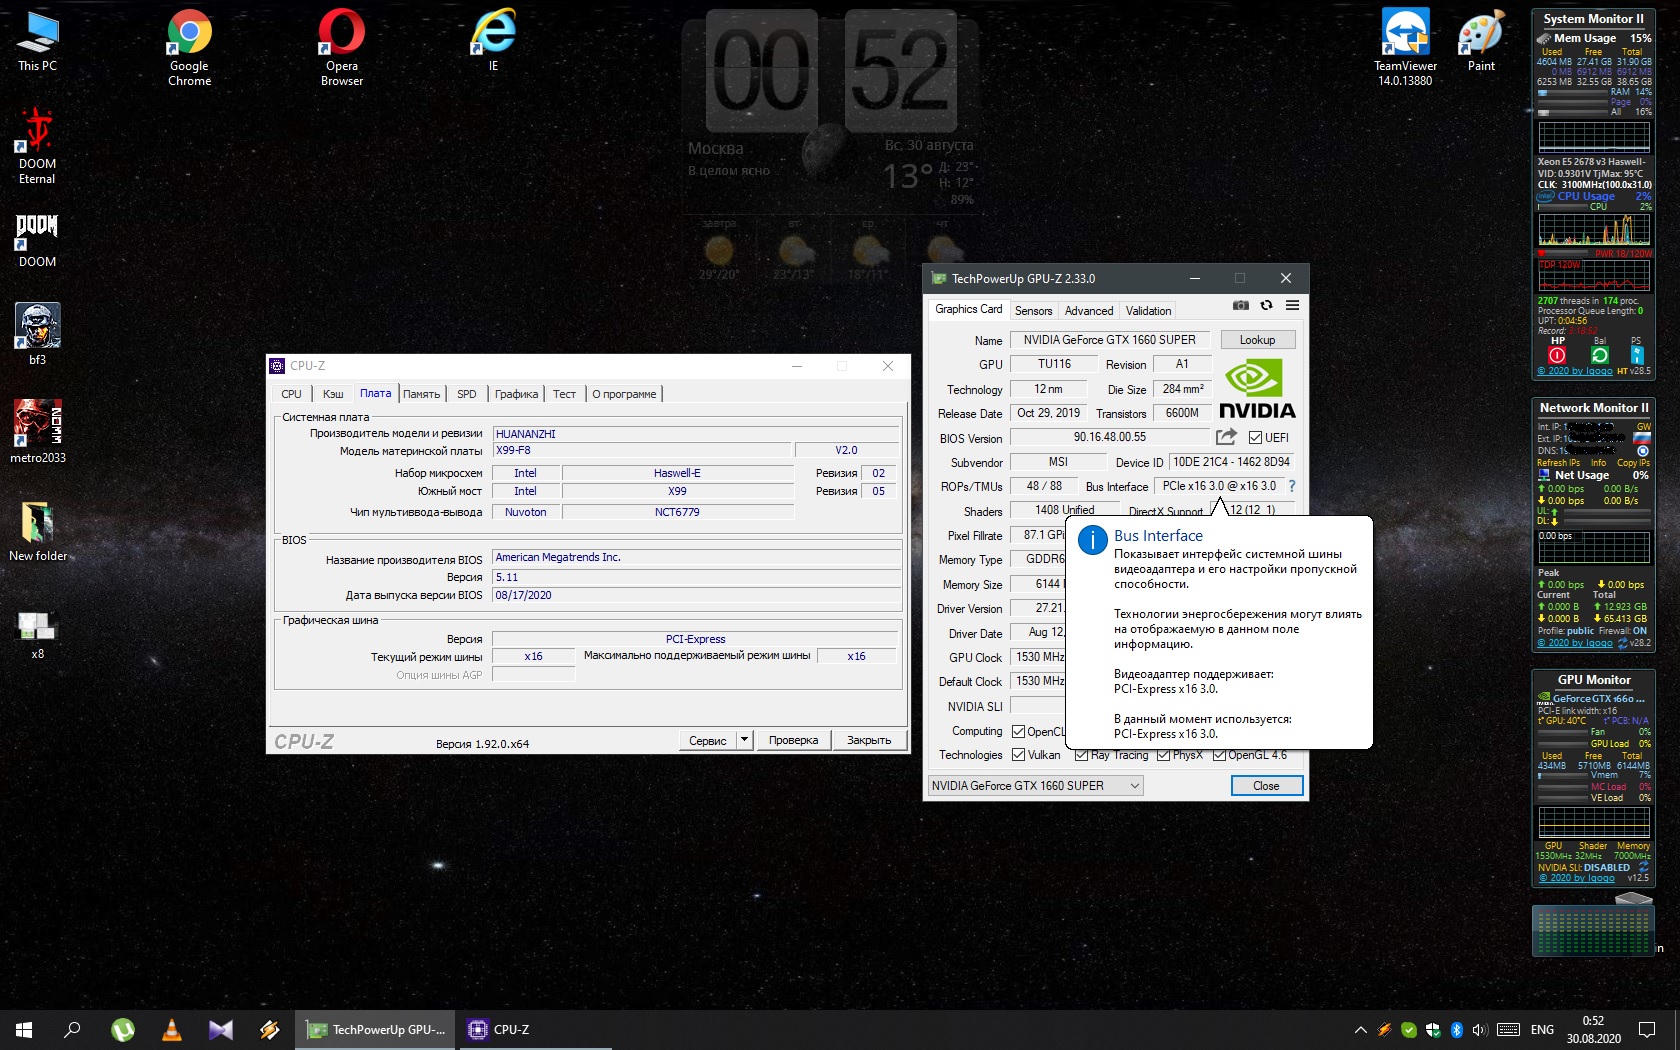Click the green Bal power plan icon

(1600, 355)
